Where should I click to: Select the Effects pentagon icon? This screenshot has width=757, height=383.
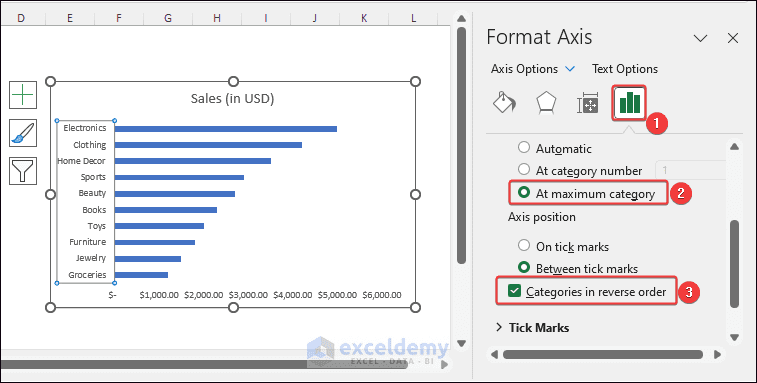point(546,103)
